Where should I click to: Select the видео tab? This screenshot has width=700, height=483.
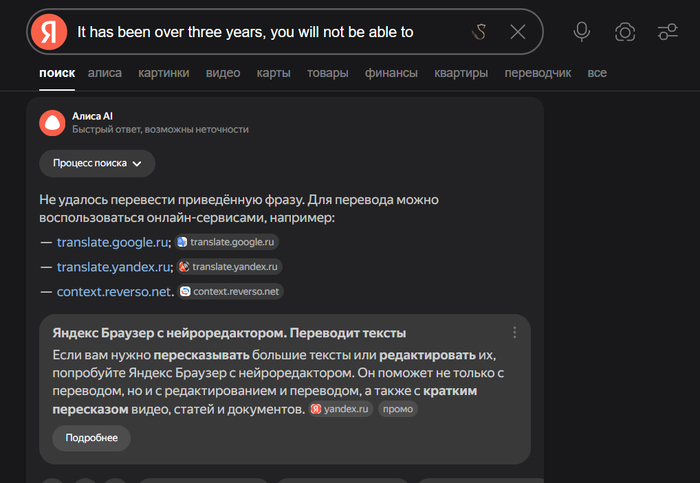tap(223, 74)
